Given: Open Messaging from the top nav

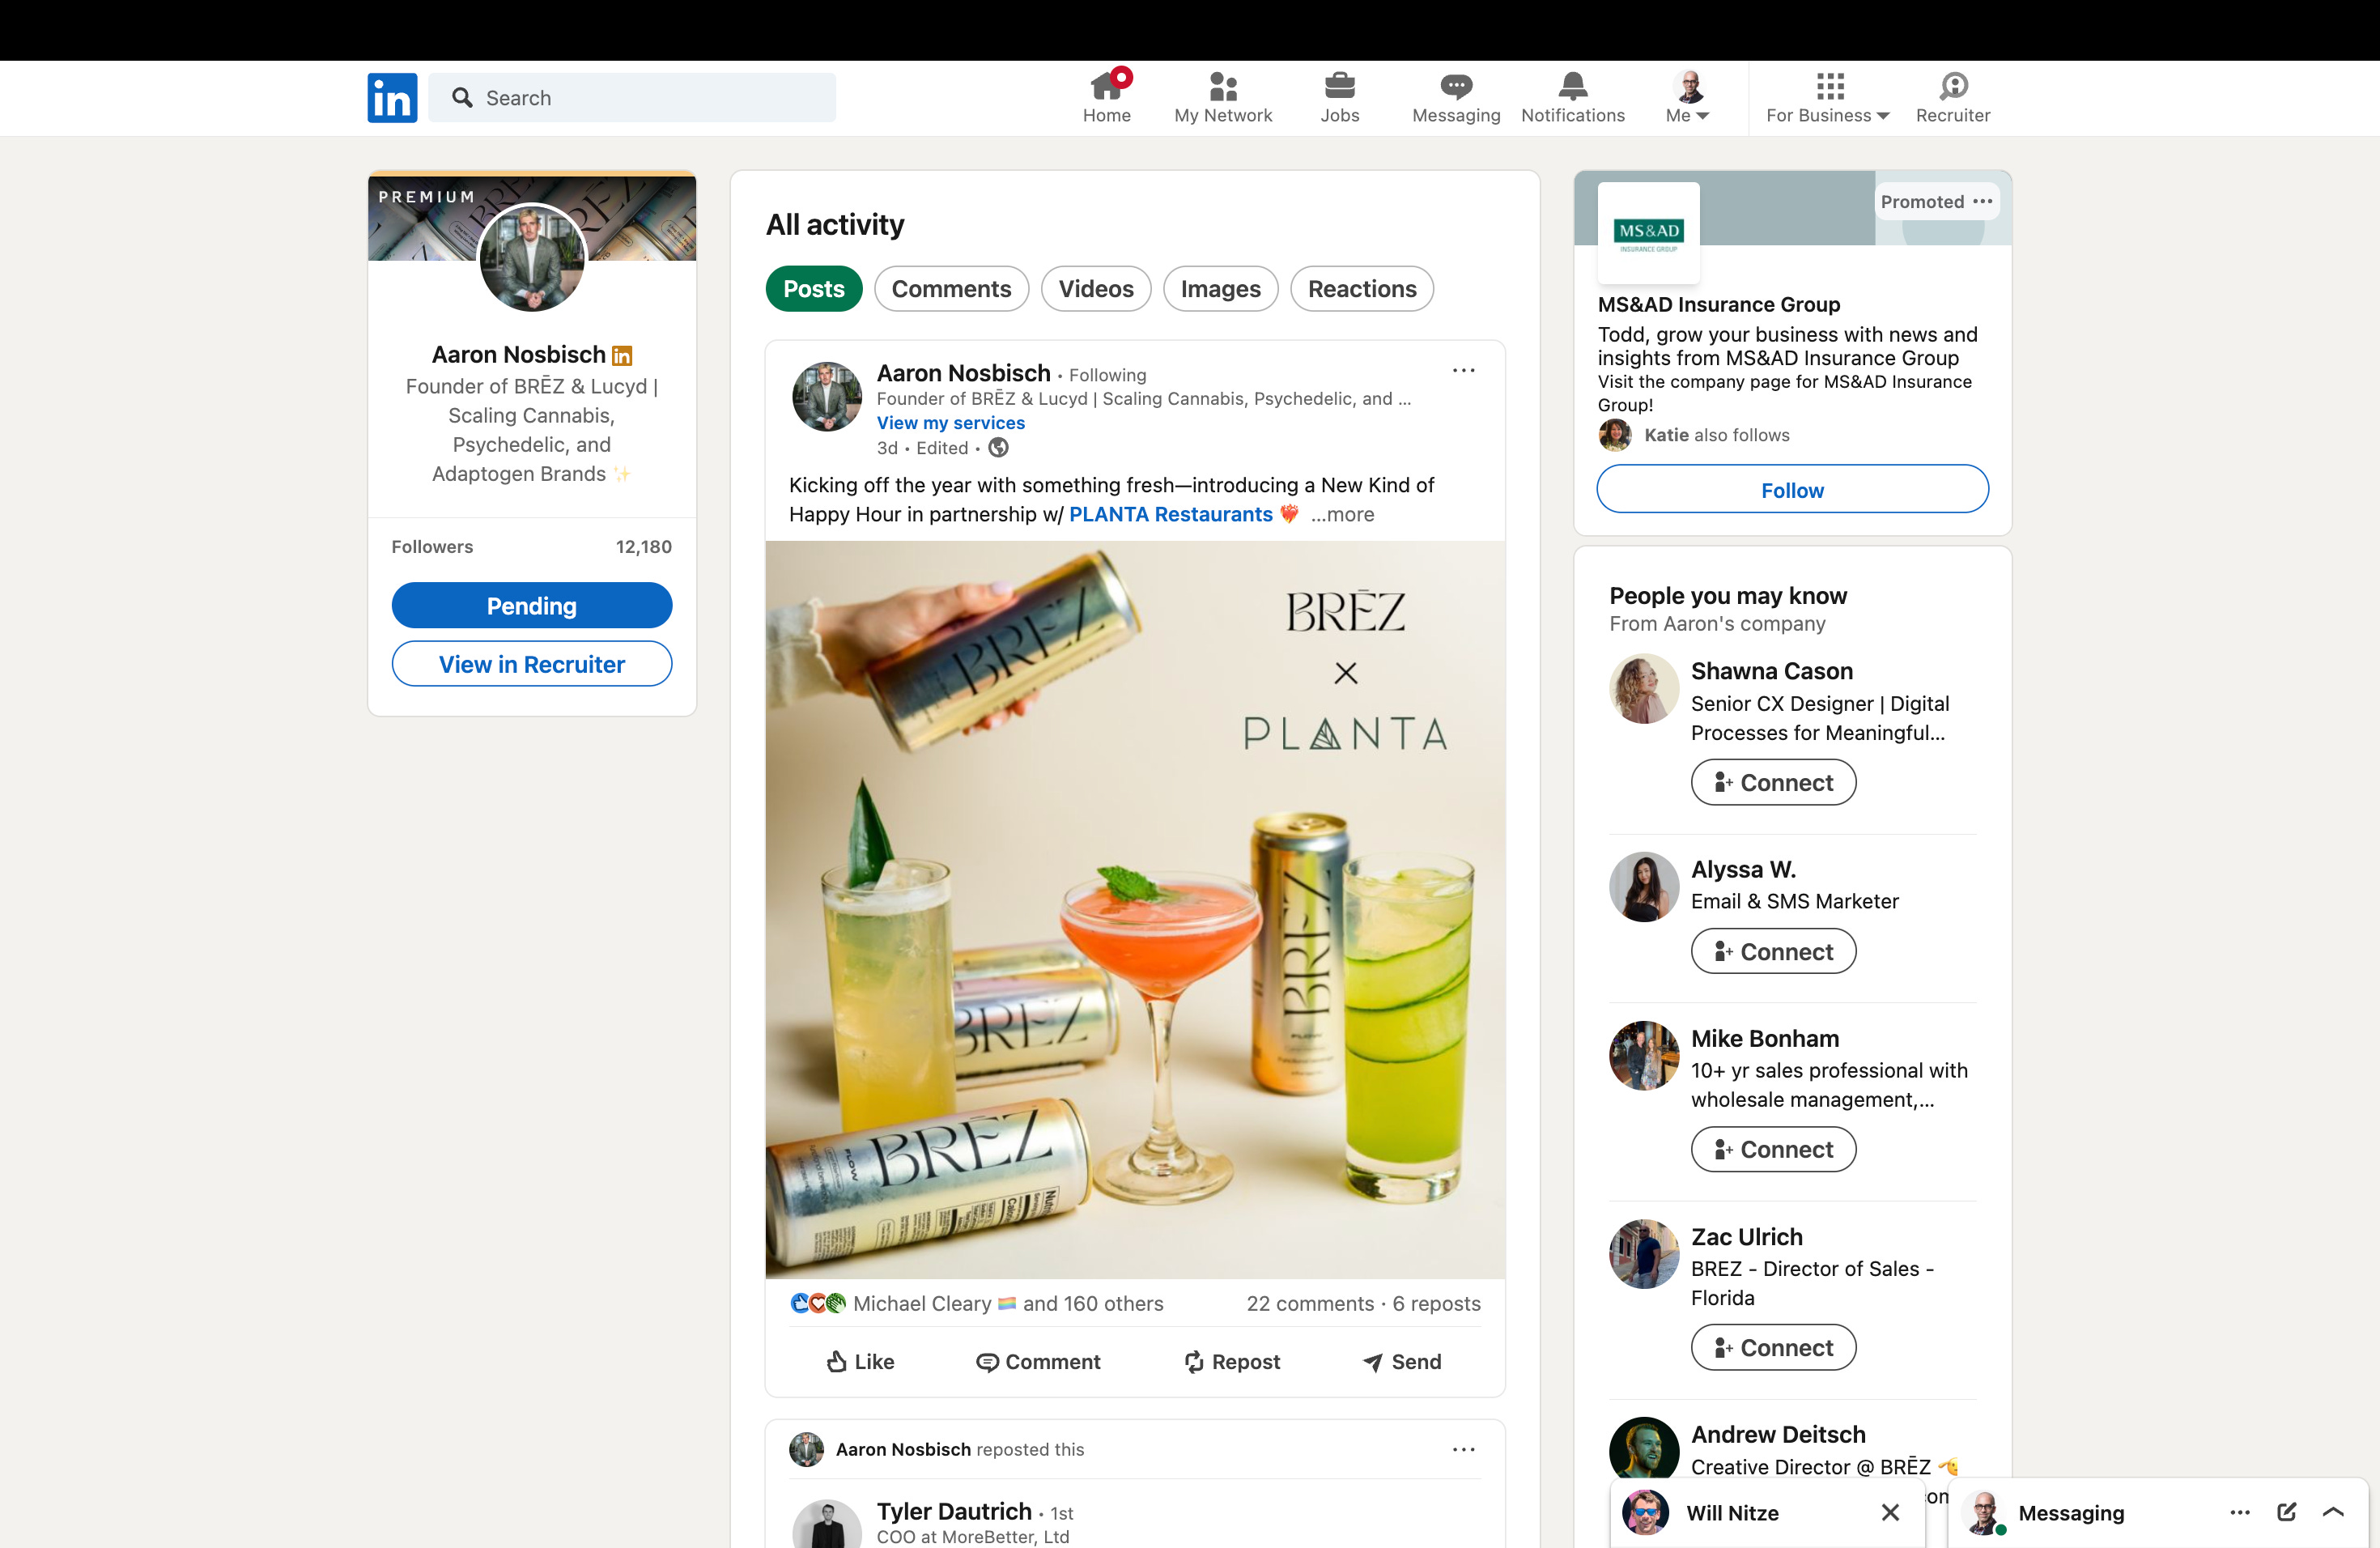Looking at the screenshot, I should [x=1455, y=97].
